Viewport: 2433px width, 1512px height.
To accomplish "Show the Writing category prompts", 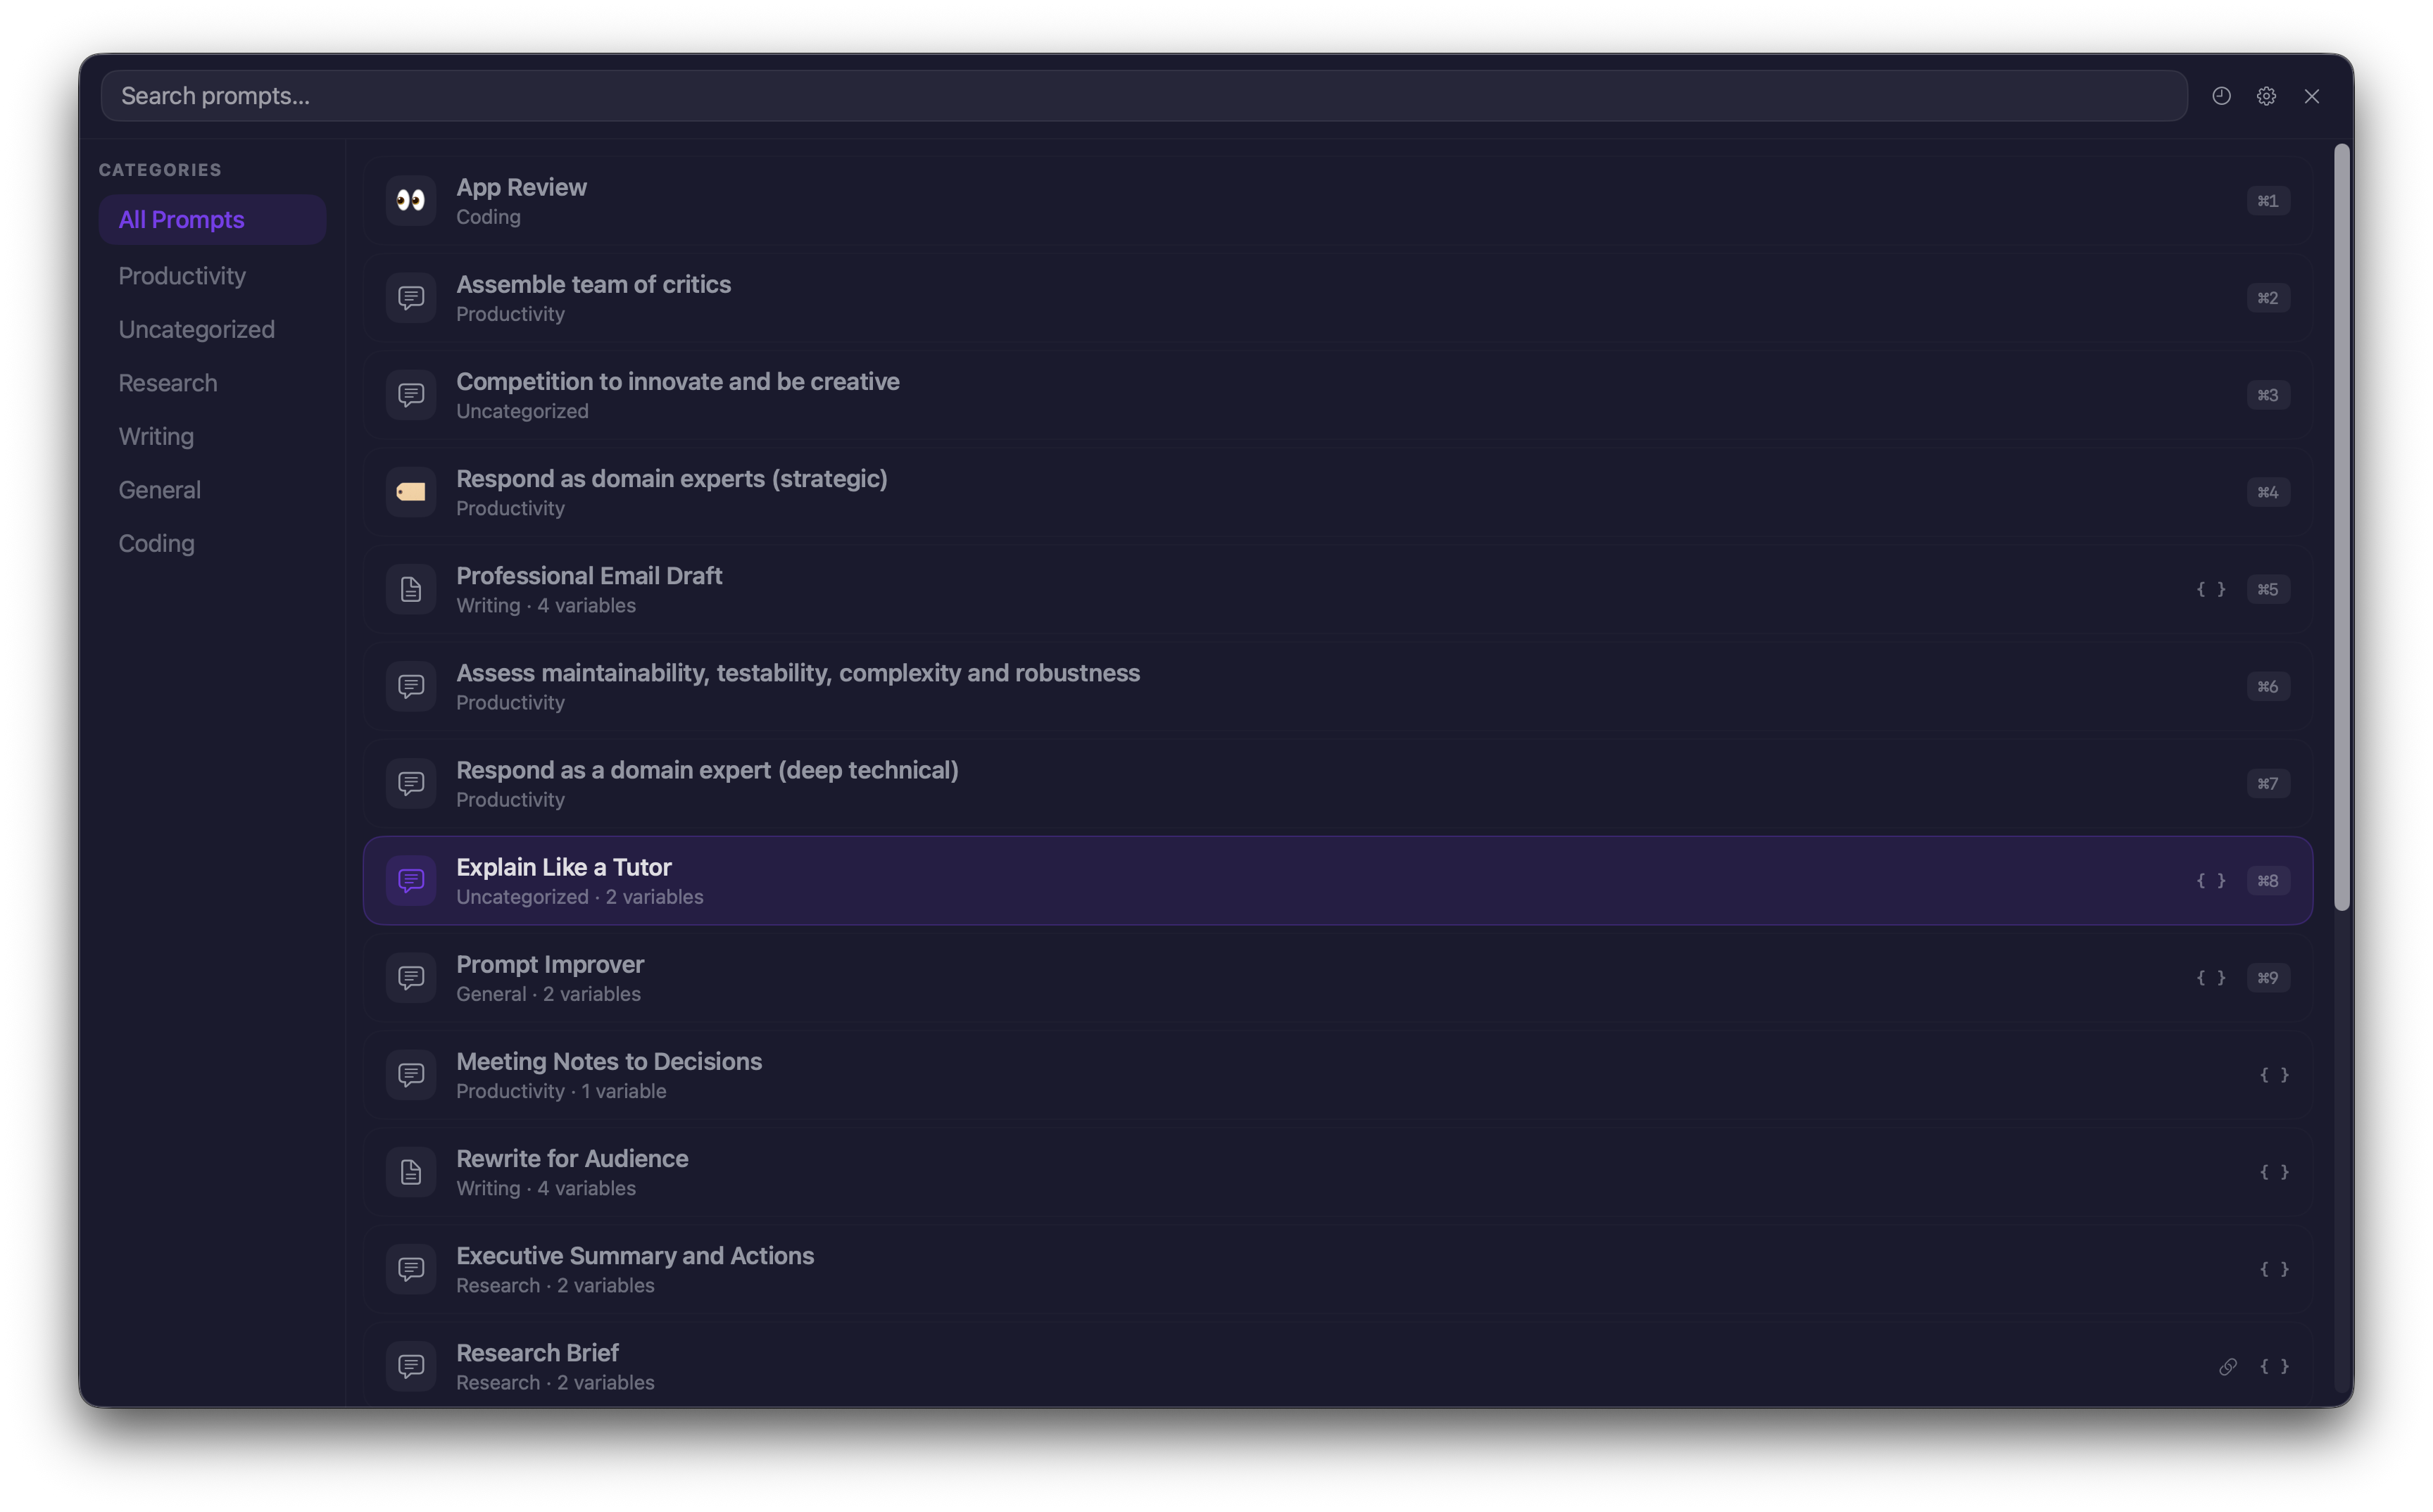I will click(156, 436).
